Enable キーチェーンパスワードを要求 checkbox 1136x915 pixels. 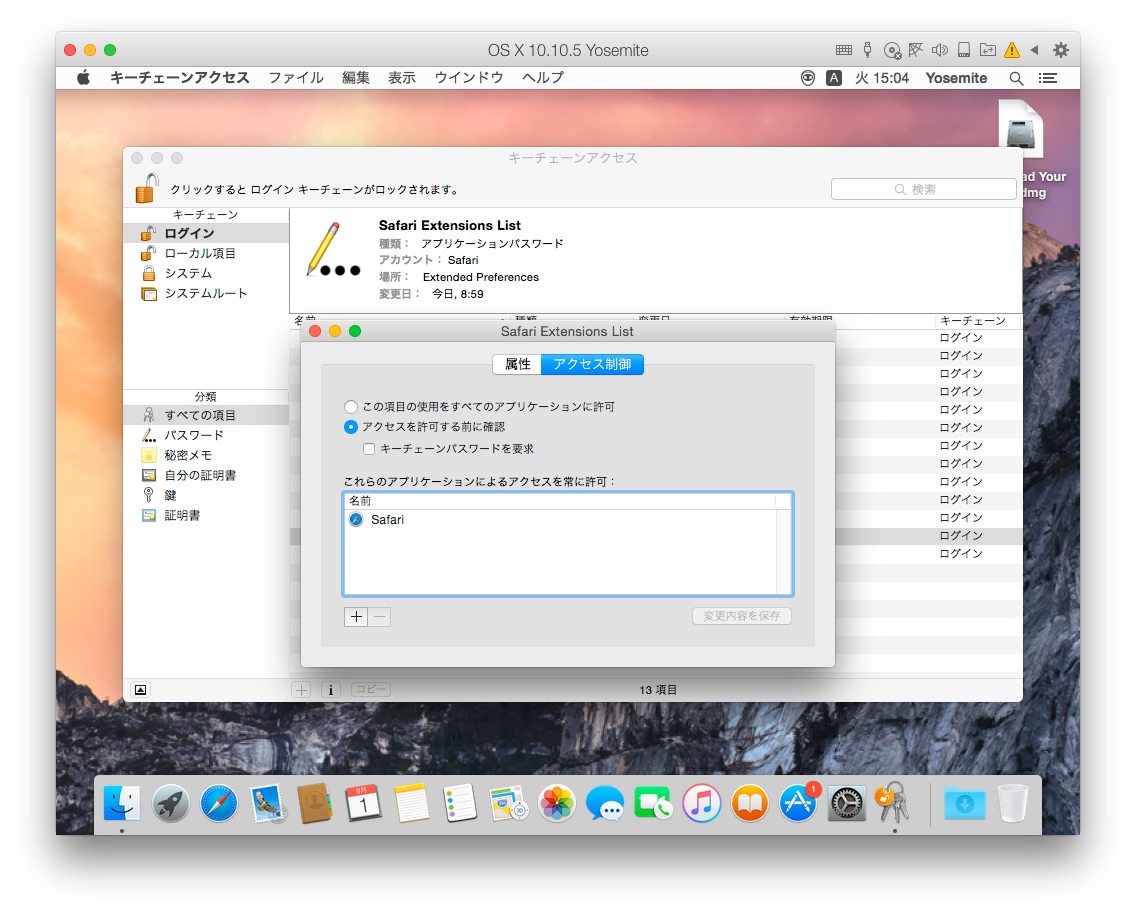pos(369,449)
